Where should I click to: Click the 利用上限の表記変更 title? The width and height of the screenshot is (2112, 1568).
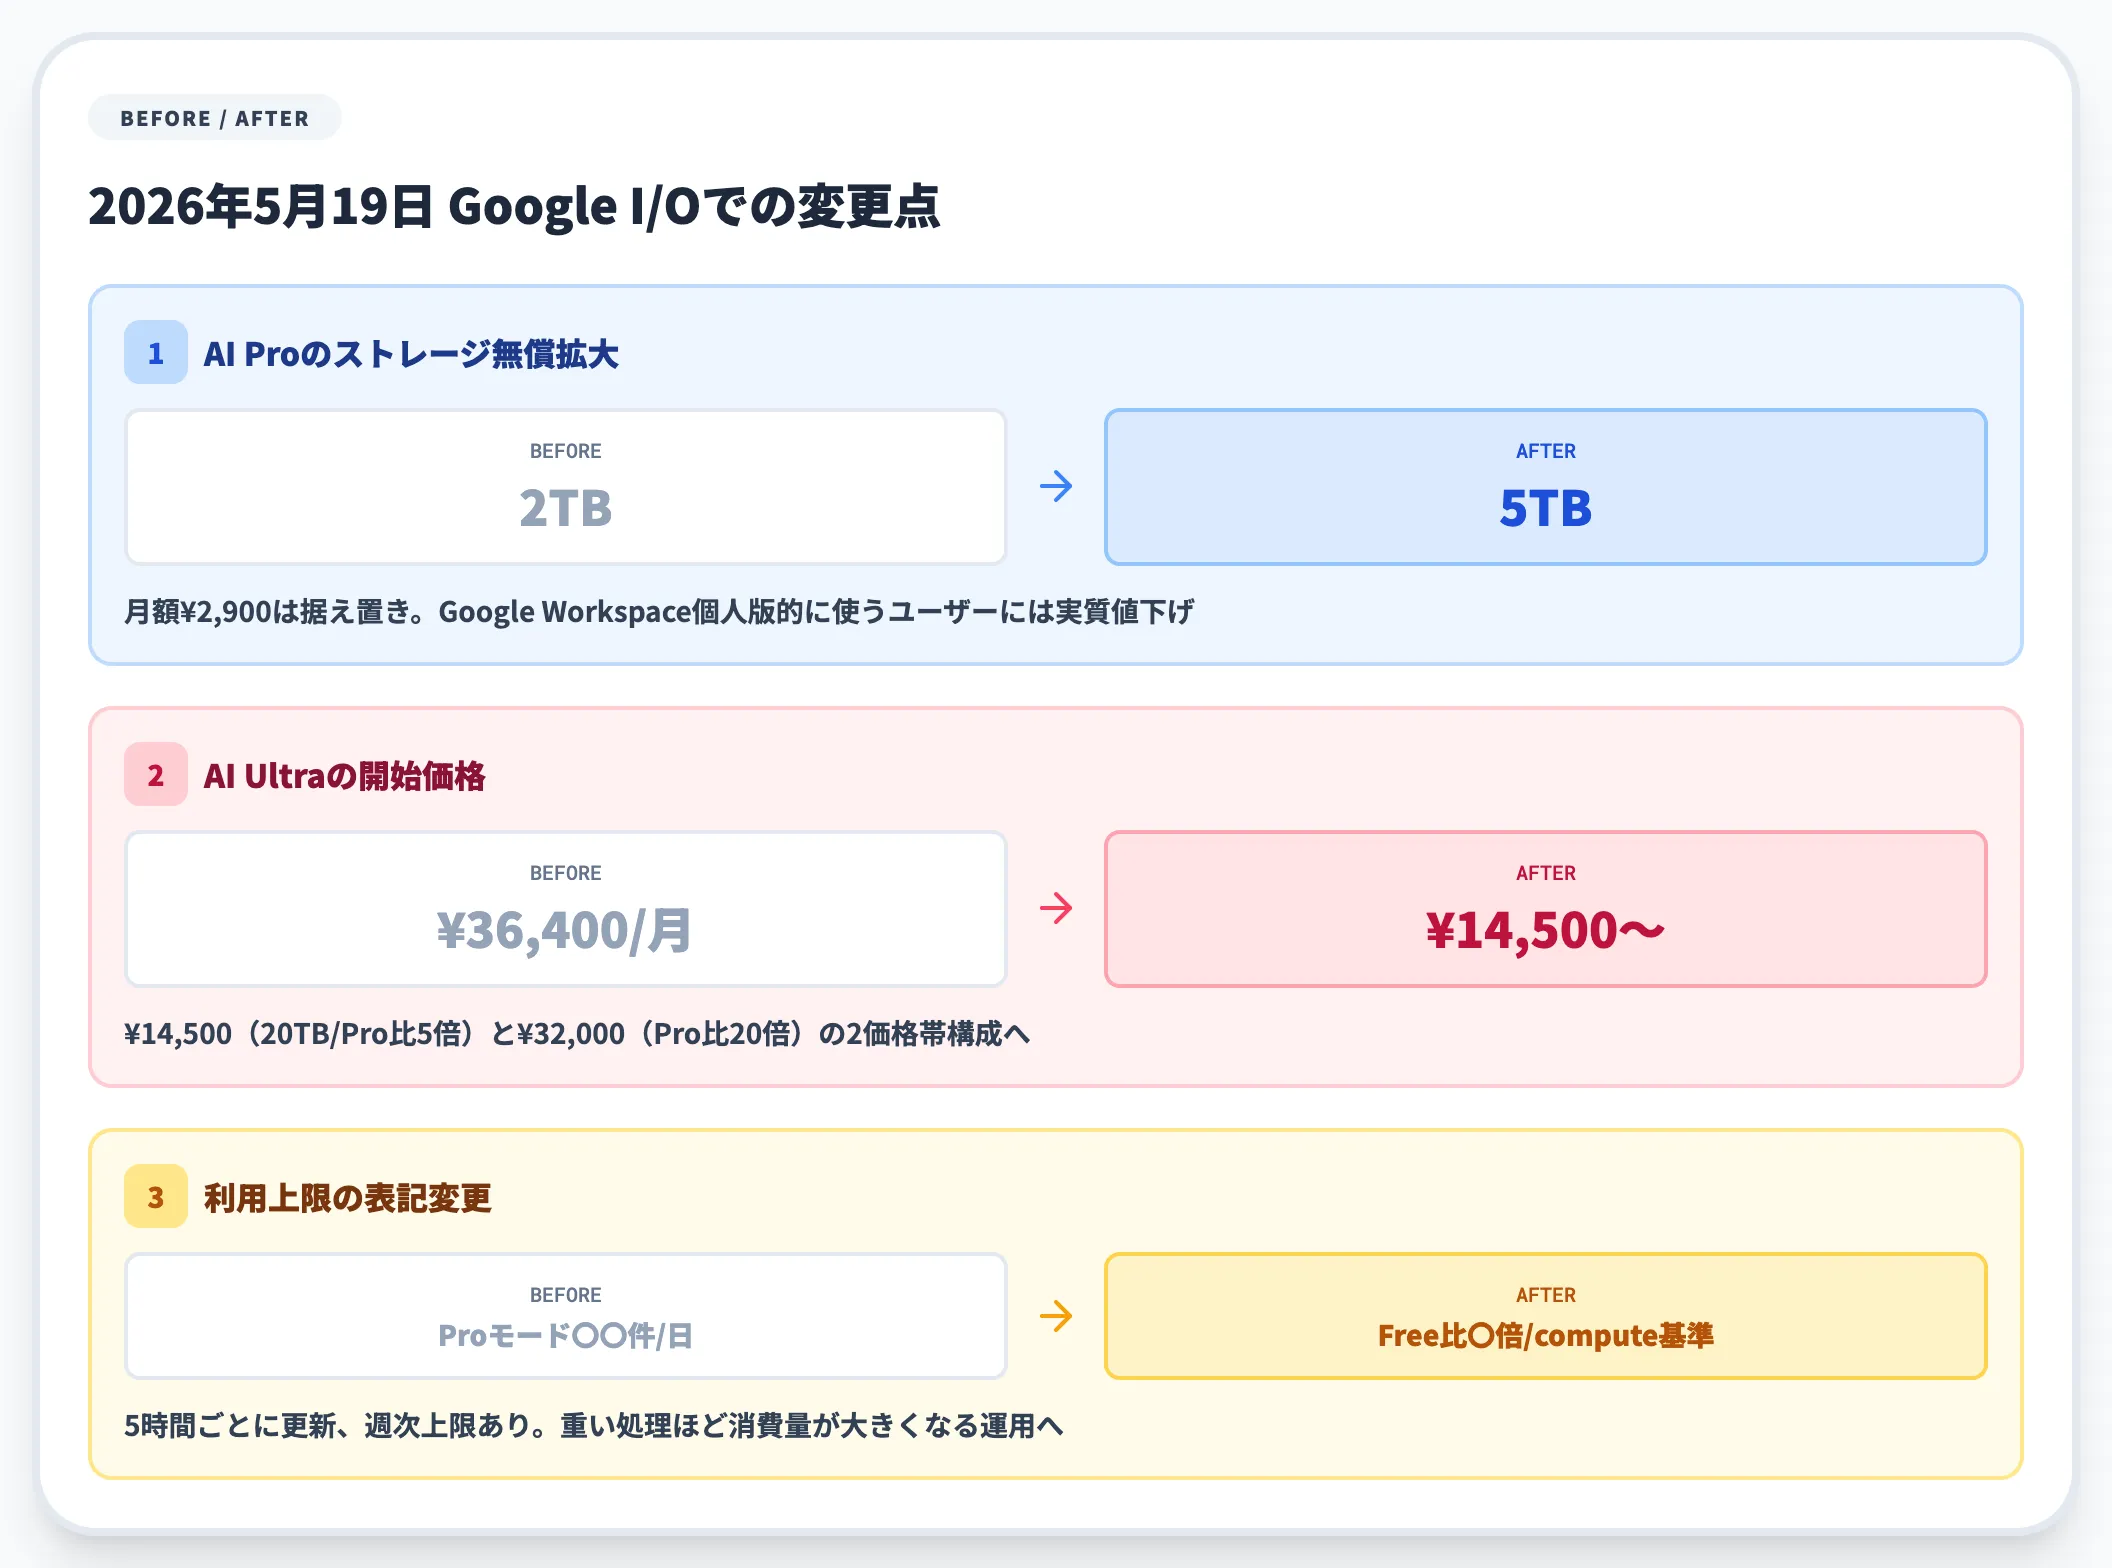347,1198
